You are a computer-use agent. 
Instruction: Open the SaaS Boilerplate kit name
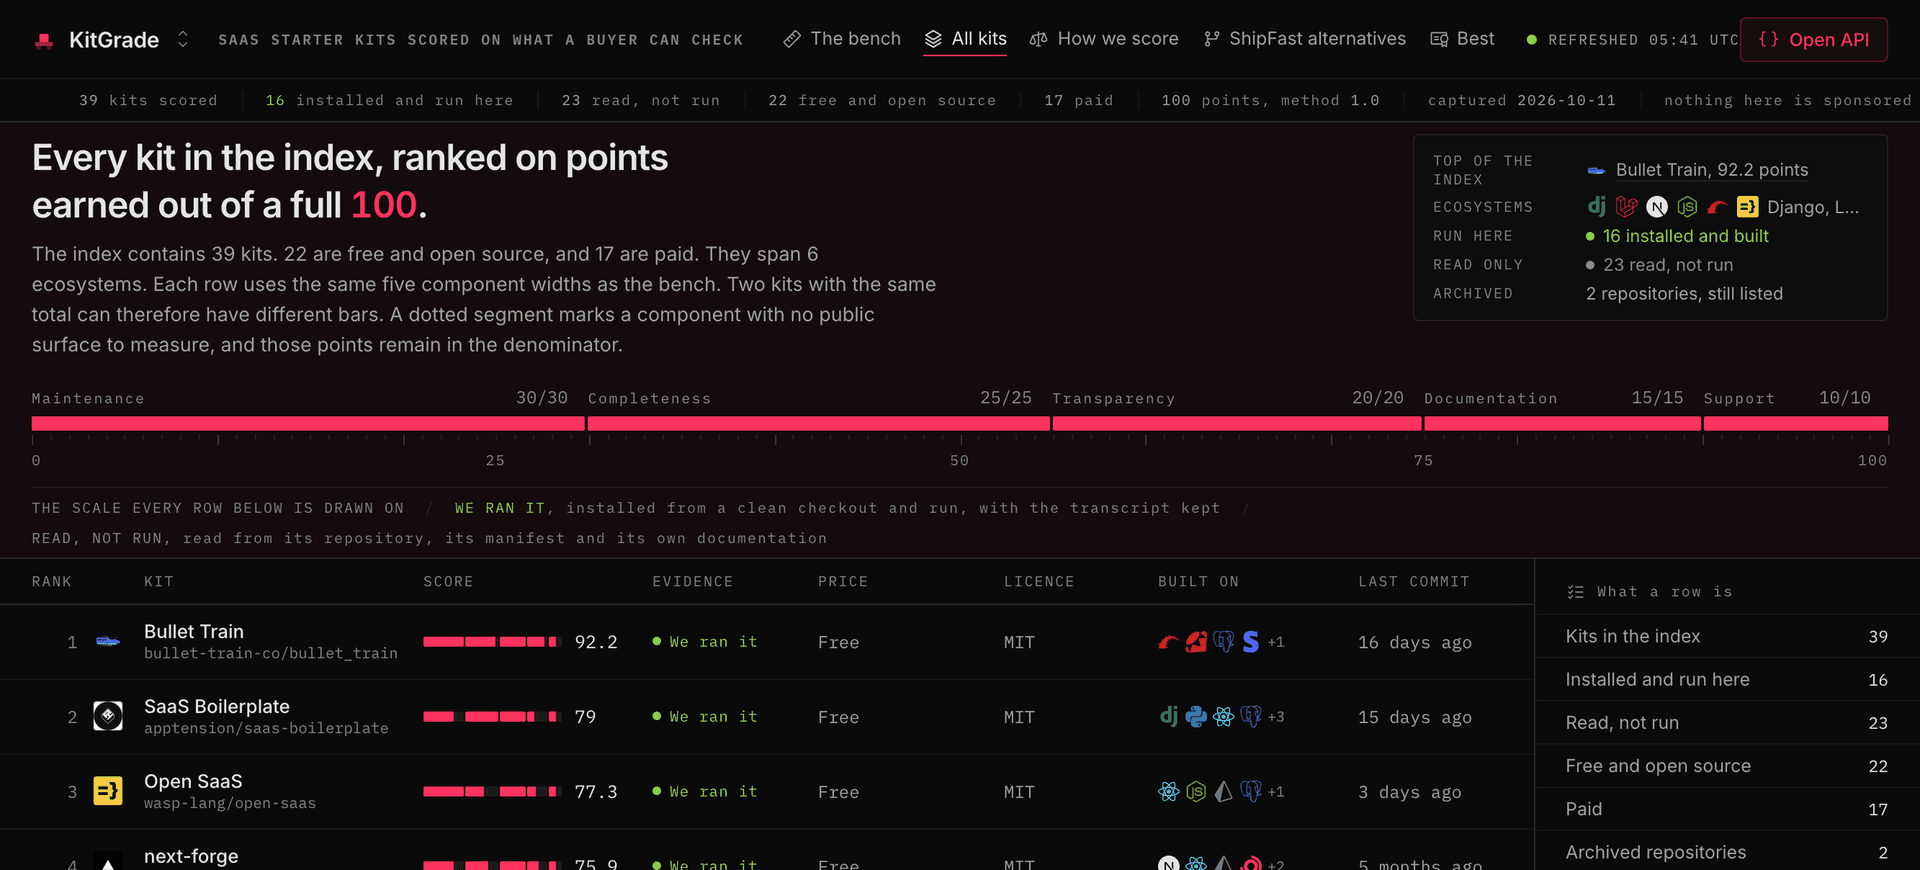(x=217, y=706)
